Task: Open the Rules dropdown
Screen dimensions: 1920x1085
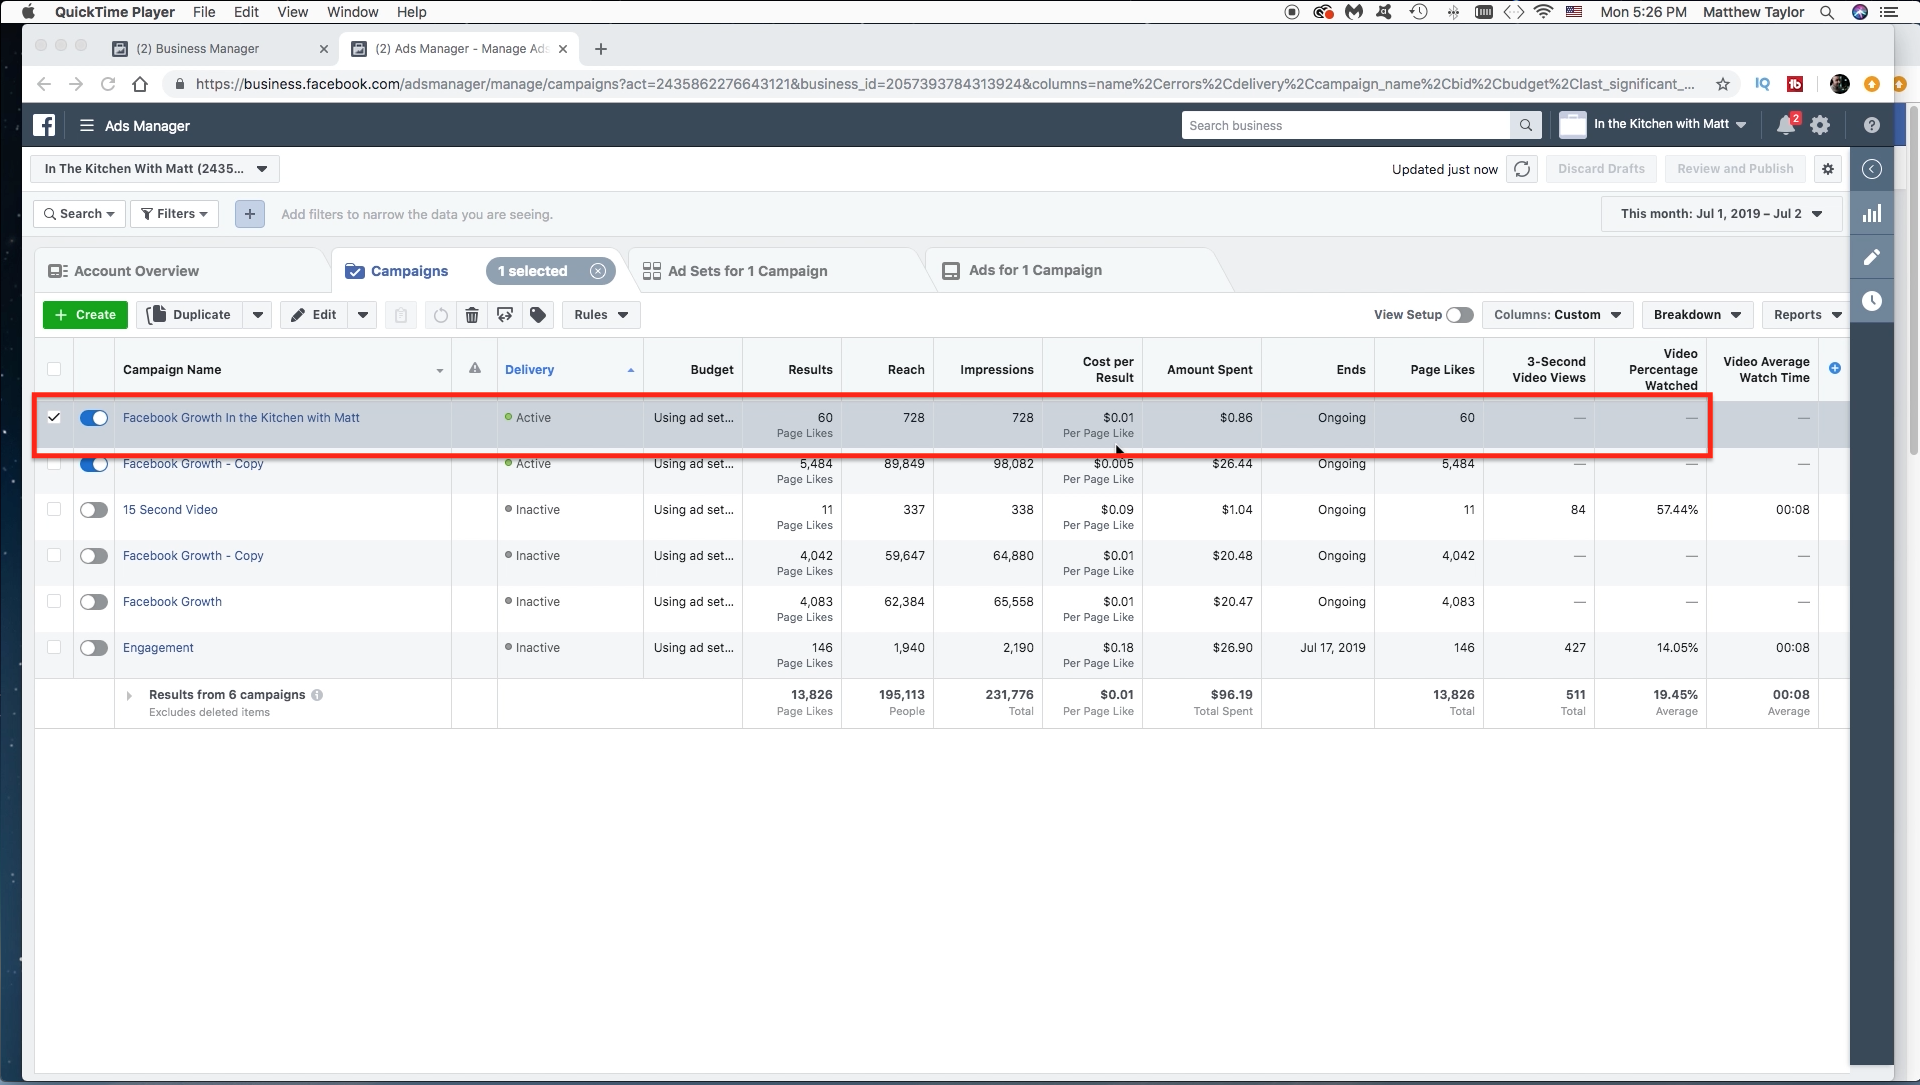Action: (x=601, y=315)
